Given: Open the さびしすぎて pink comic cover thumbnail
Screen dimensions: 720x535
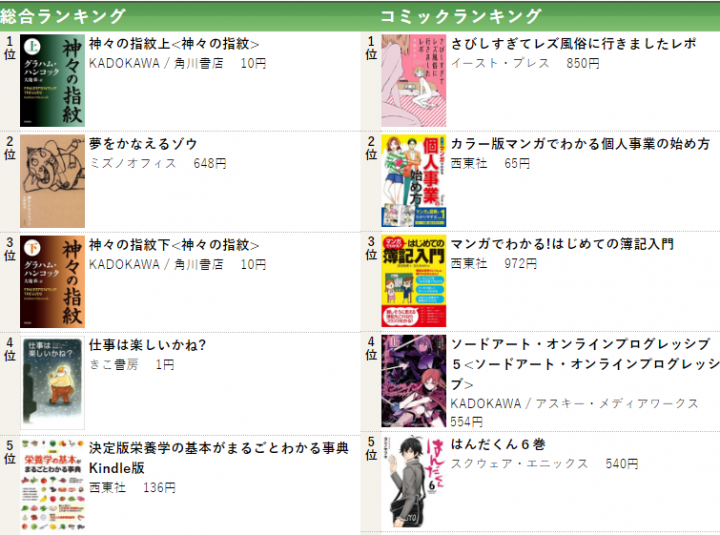Looking at the screenshot, I should (x=414, y=81).
